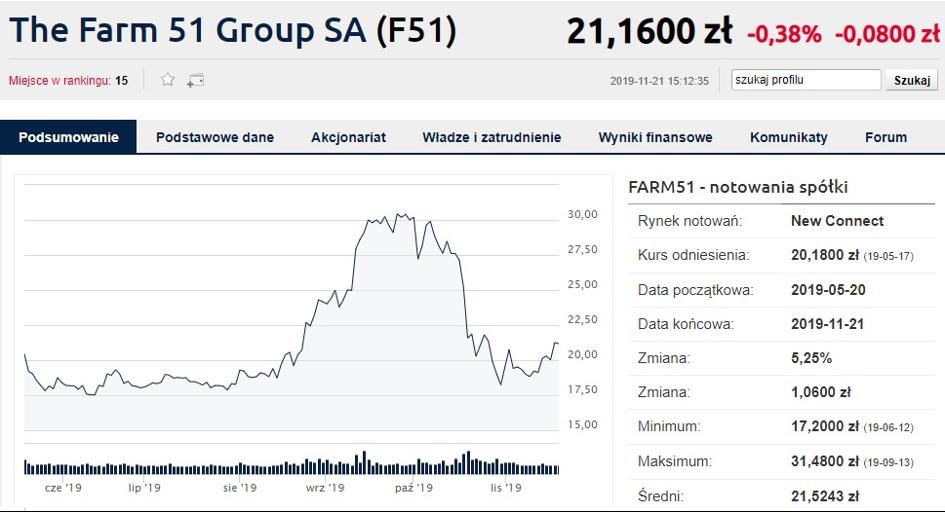The height and width of the screenshot is (512, 945).
Task: Open the Akcjonariat tab
Action: coord(348,137)
